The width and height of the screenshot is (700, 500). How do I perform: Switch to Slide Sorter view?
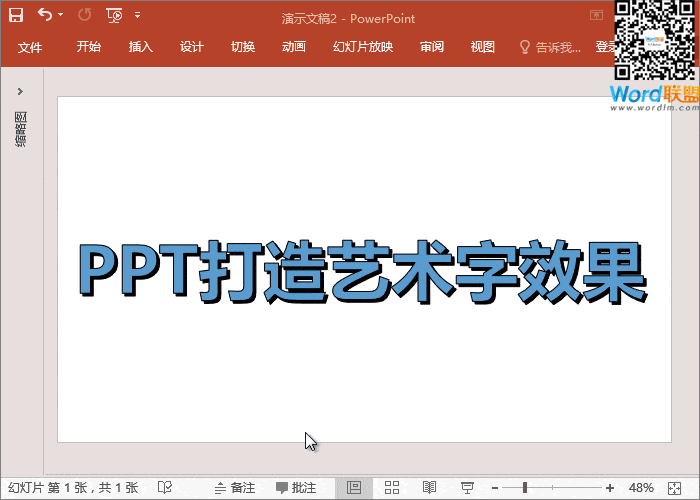click(x=392, y=487)
